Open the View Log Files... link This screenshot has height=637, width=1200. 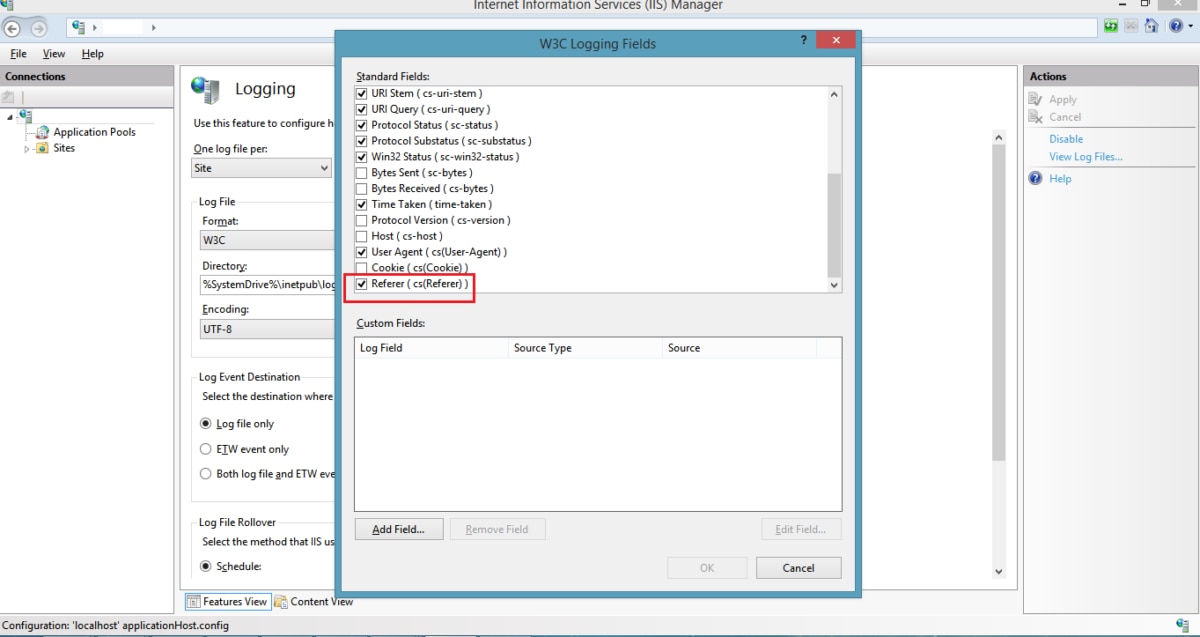[x=1085, y=157]
